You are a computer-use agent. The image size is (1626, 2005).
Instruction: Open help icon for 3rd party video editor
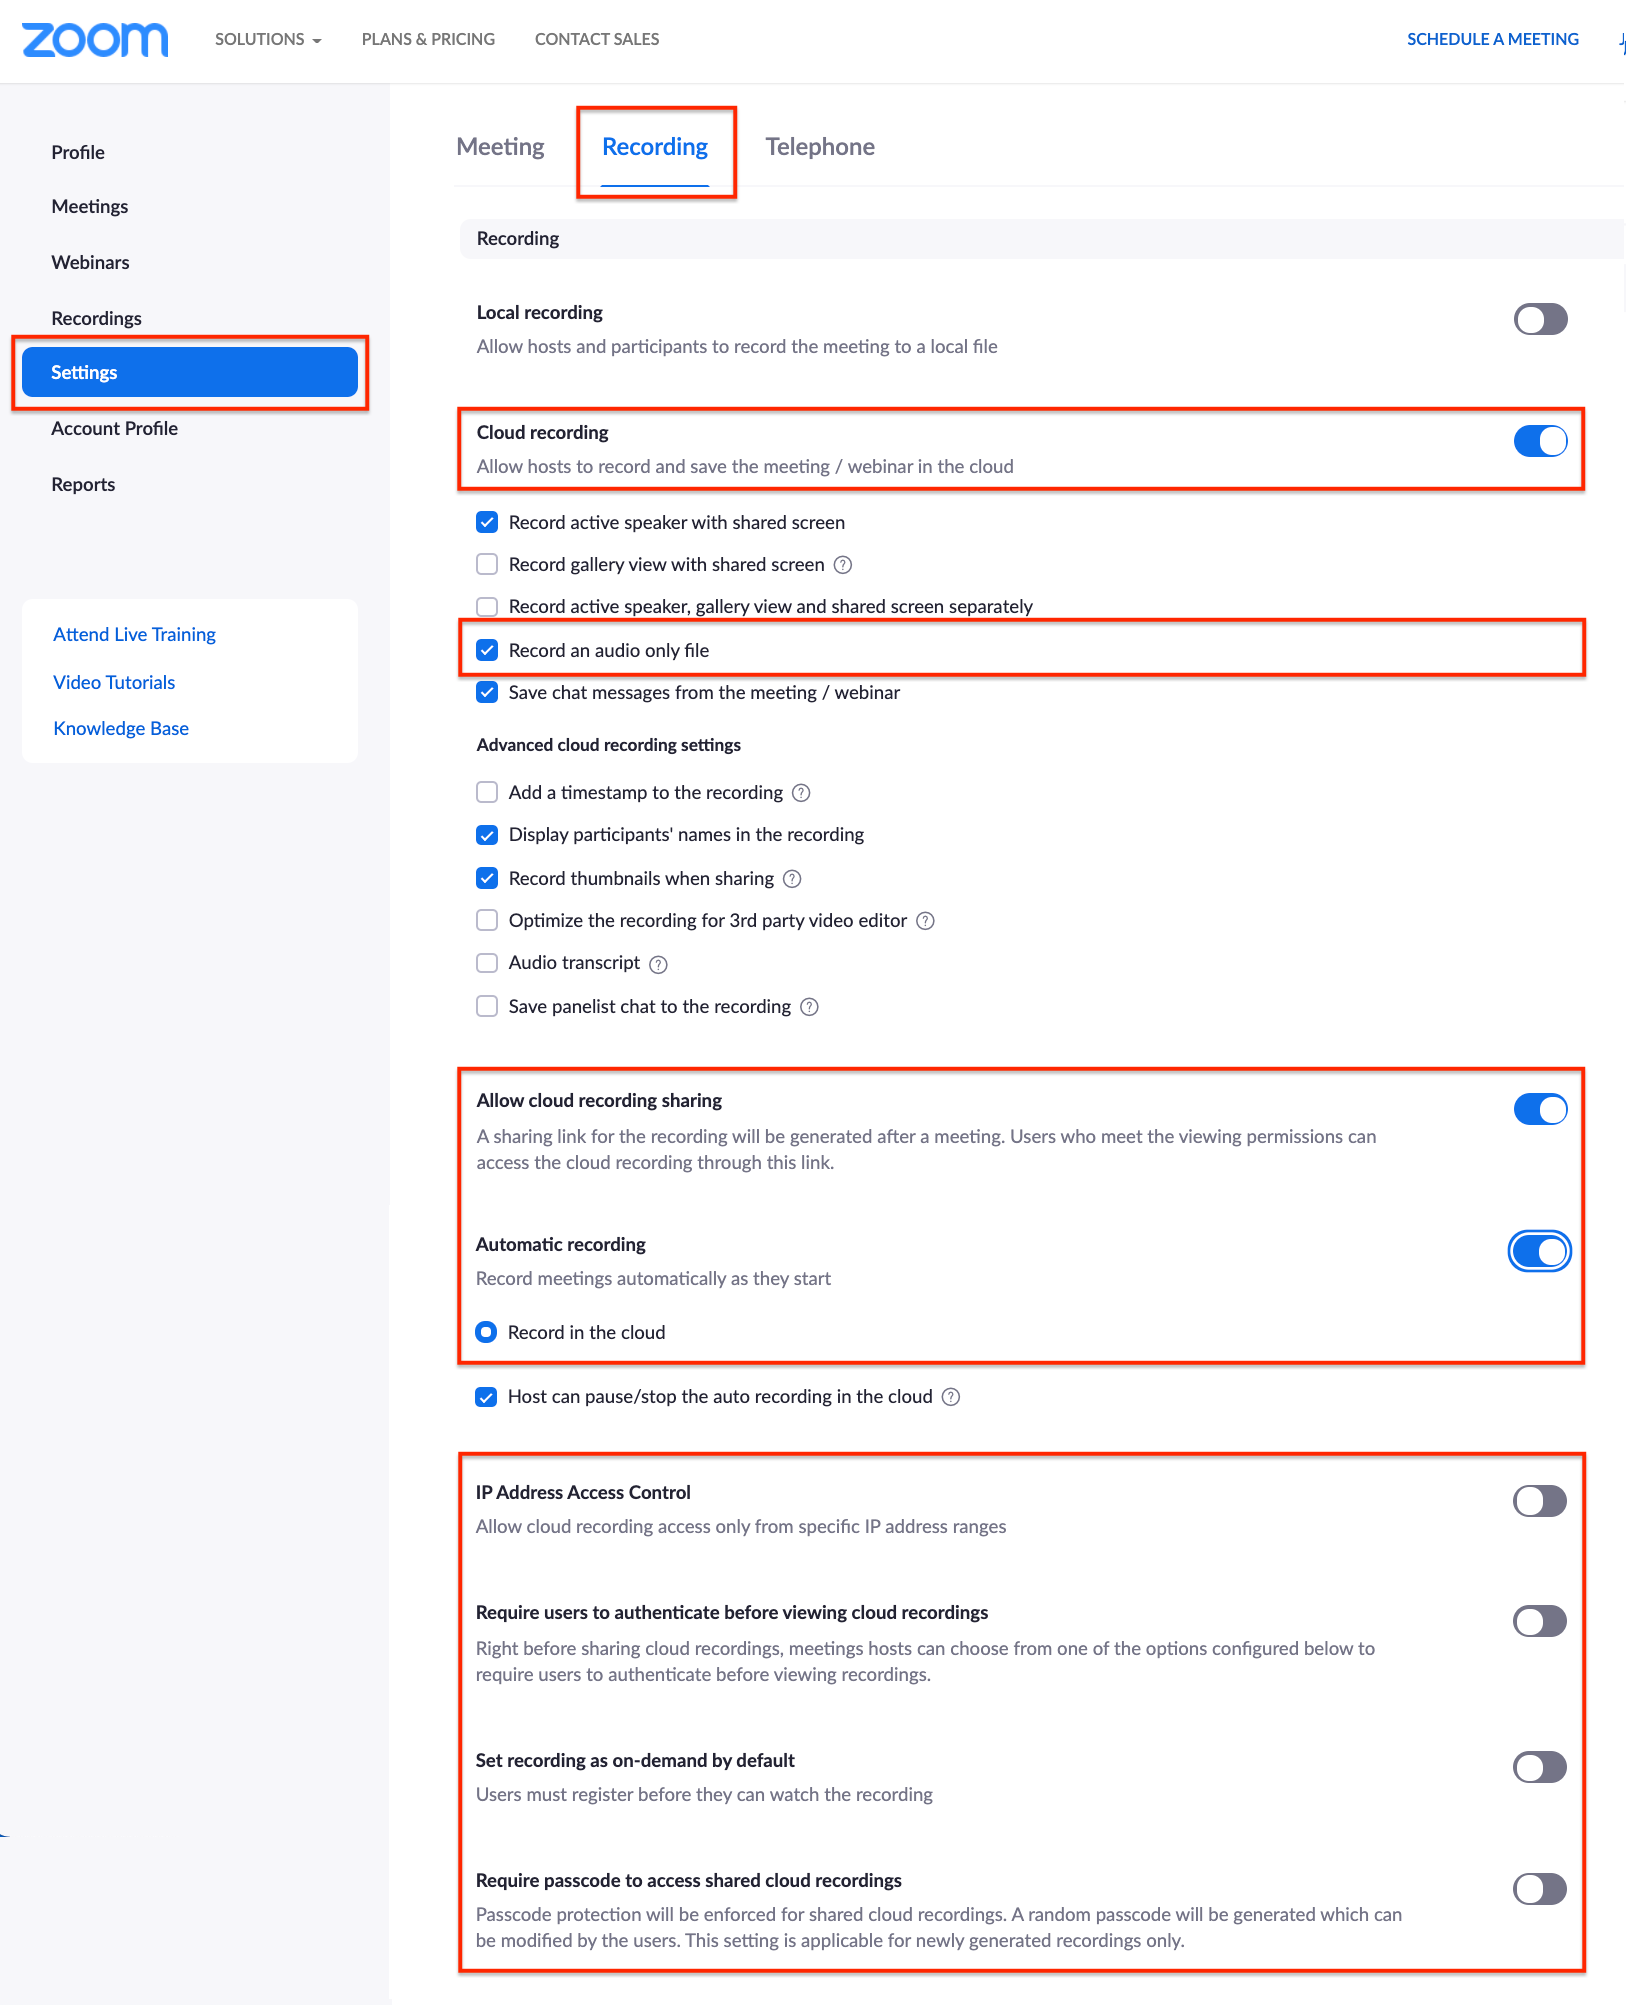click(x=926, y=921)
